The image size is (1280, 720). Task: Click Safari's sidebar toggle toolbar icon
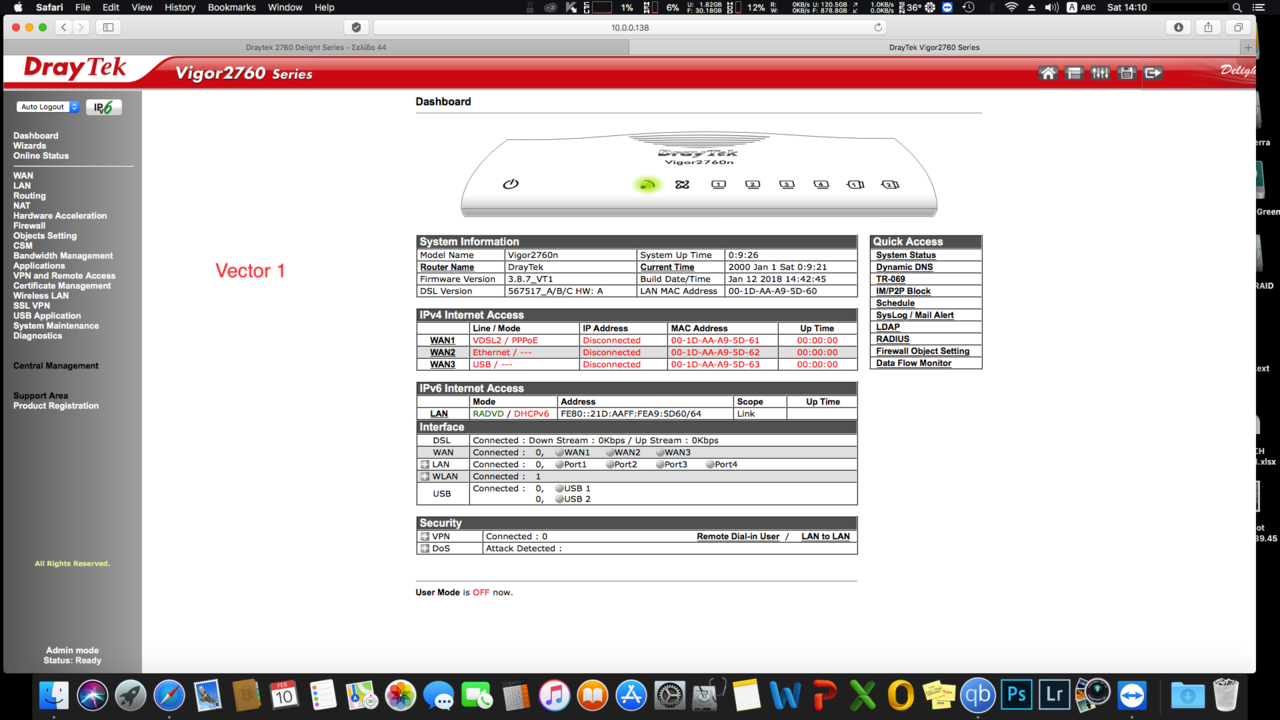pos(108,27)
